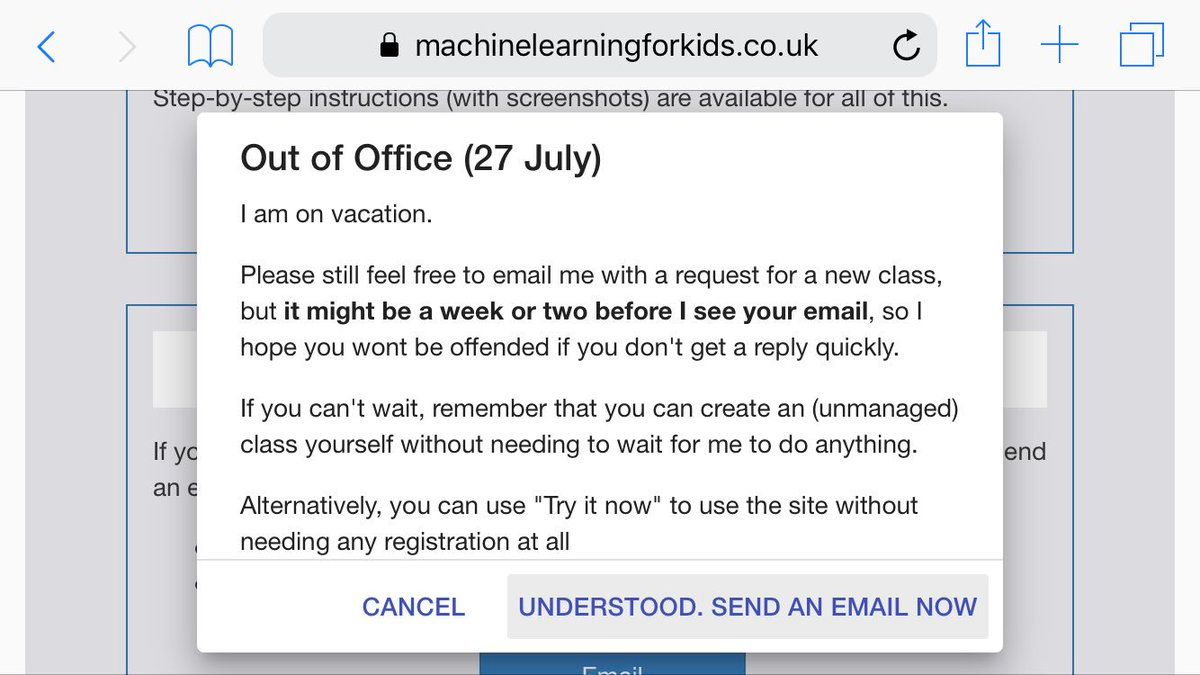Screen dimensions: 1200x675
Task: Click the 'hope you wont be offended' line
Action: 569,348
